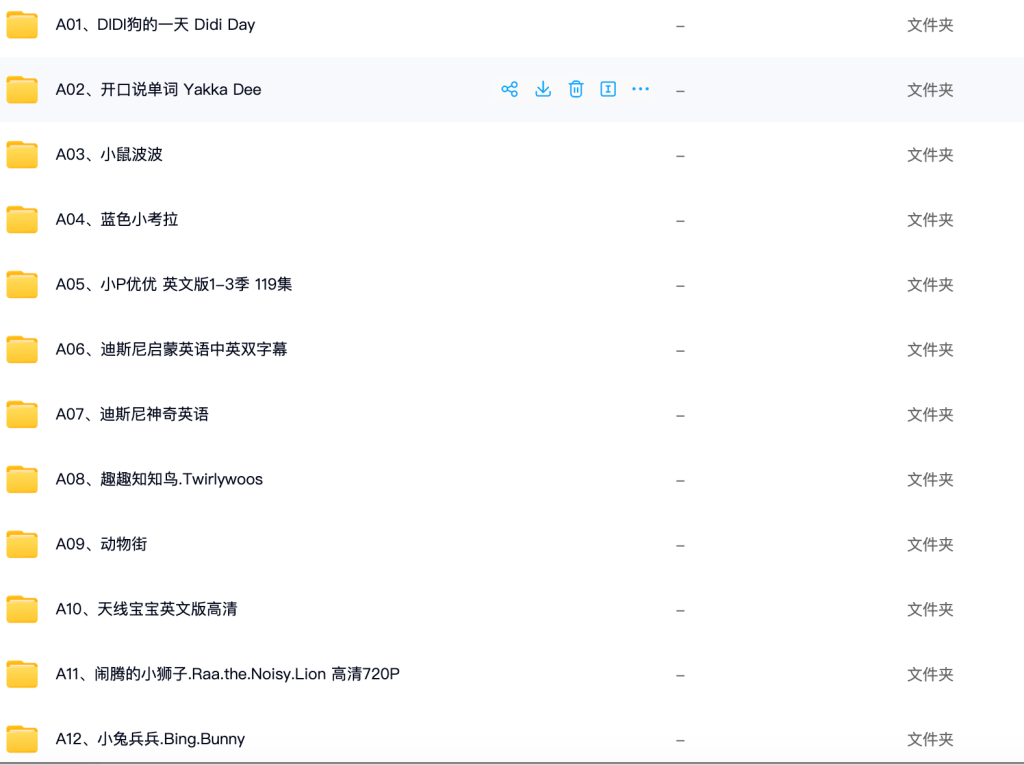Open A11 Raa.the.Noisy.Lion folder
Image resolution: width=1024 pixels, height=765 pixels.
pos(227,674)
